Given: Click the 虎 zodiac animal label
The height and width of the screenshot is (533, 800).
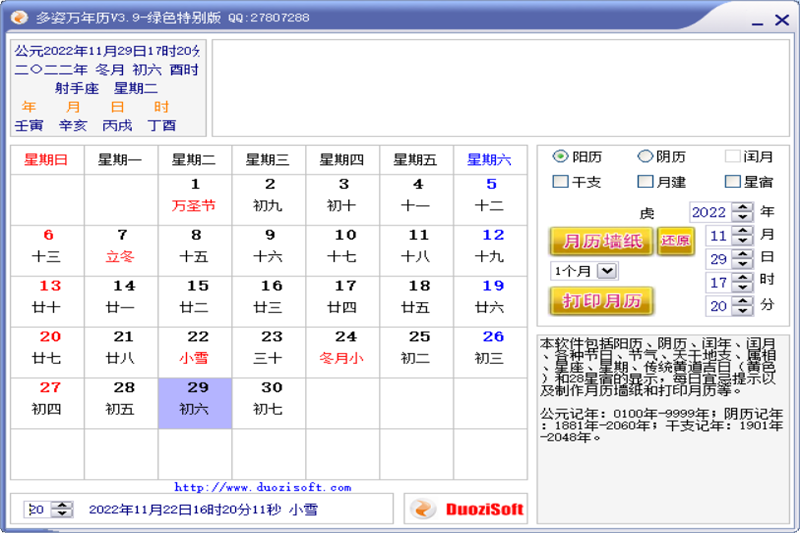Looking at the screenshot, I should (x=647, y=213).
